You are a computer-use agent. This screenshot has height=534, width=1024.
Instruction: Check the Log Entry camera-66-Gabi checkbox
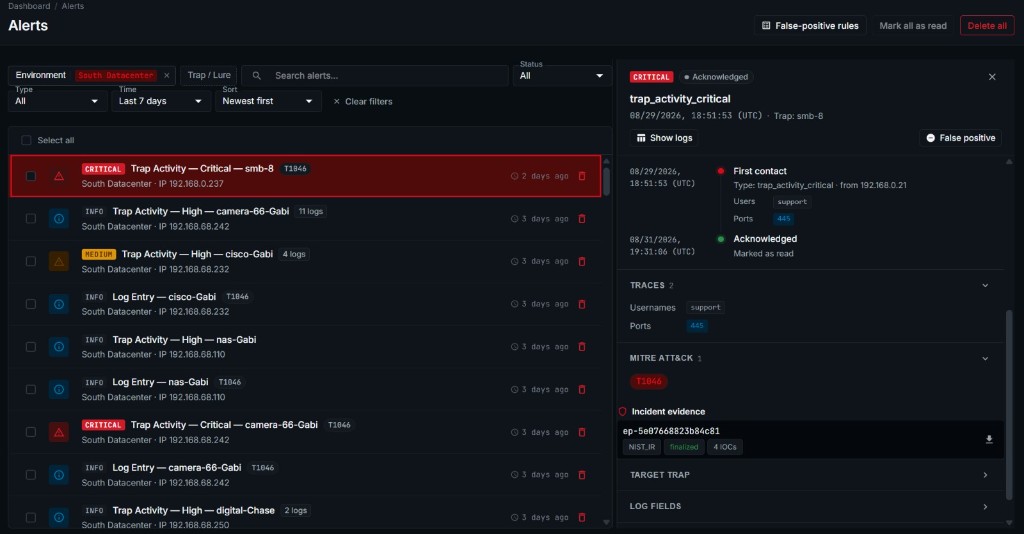click(31, 475)
